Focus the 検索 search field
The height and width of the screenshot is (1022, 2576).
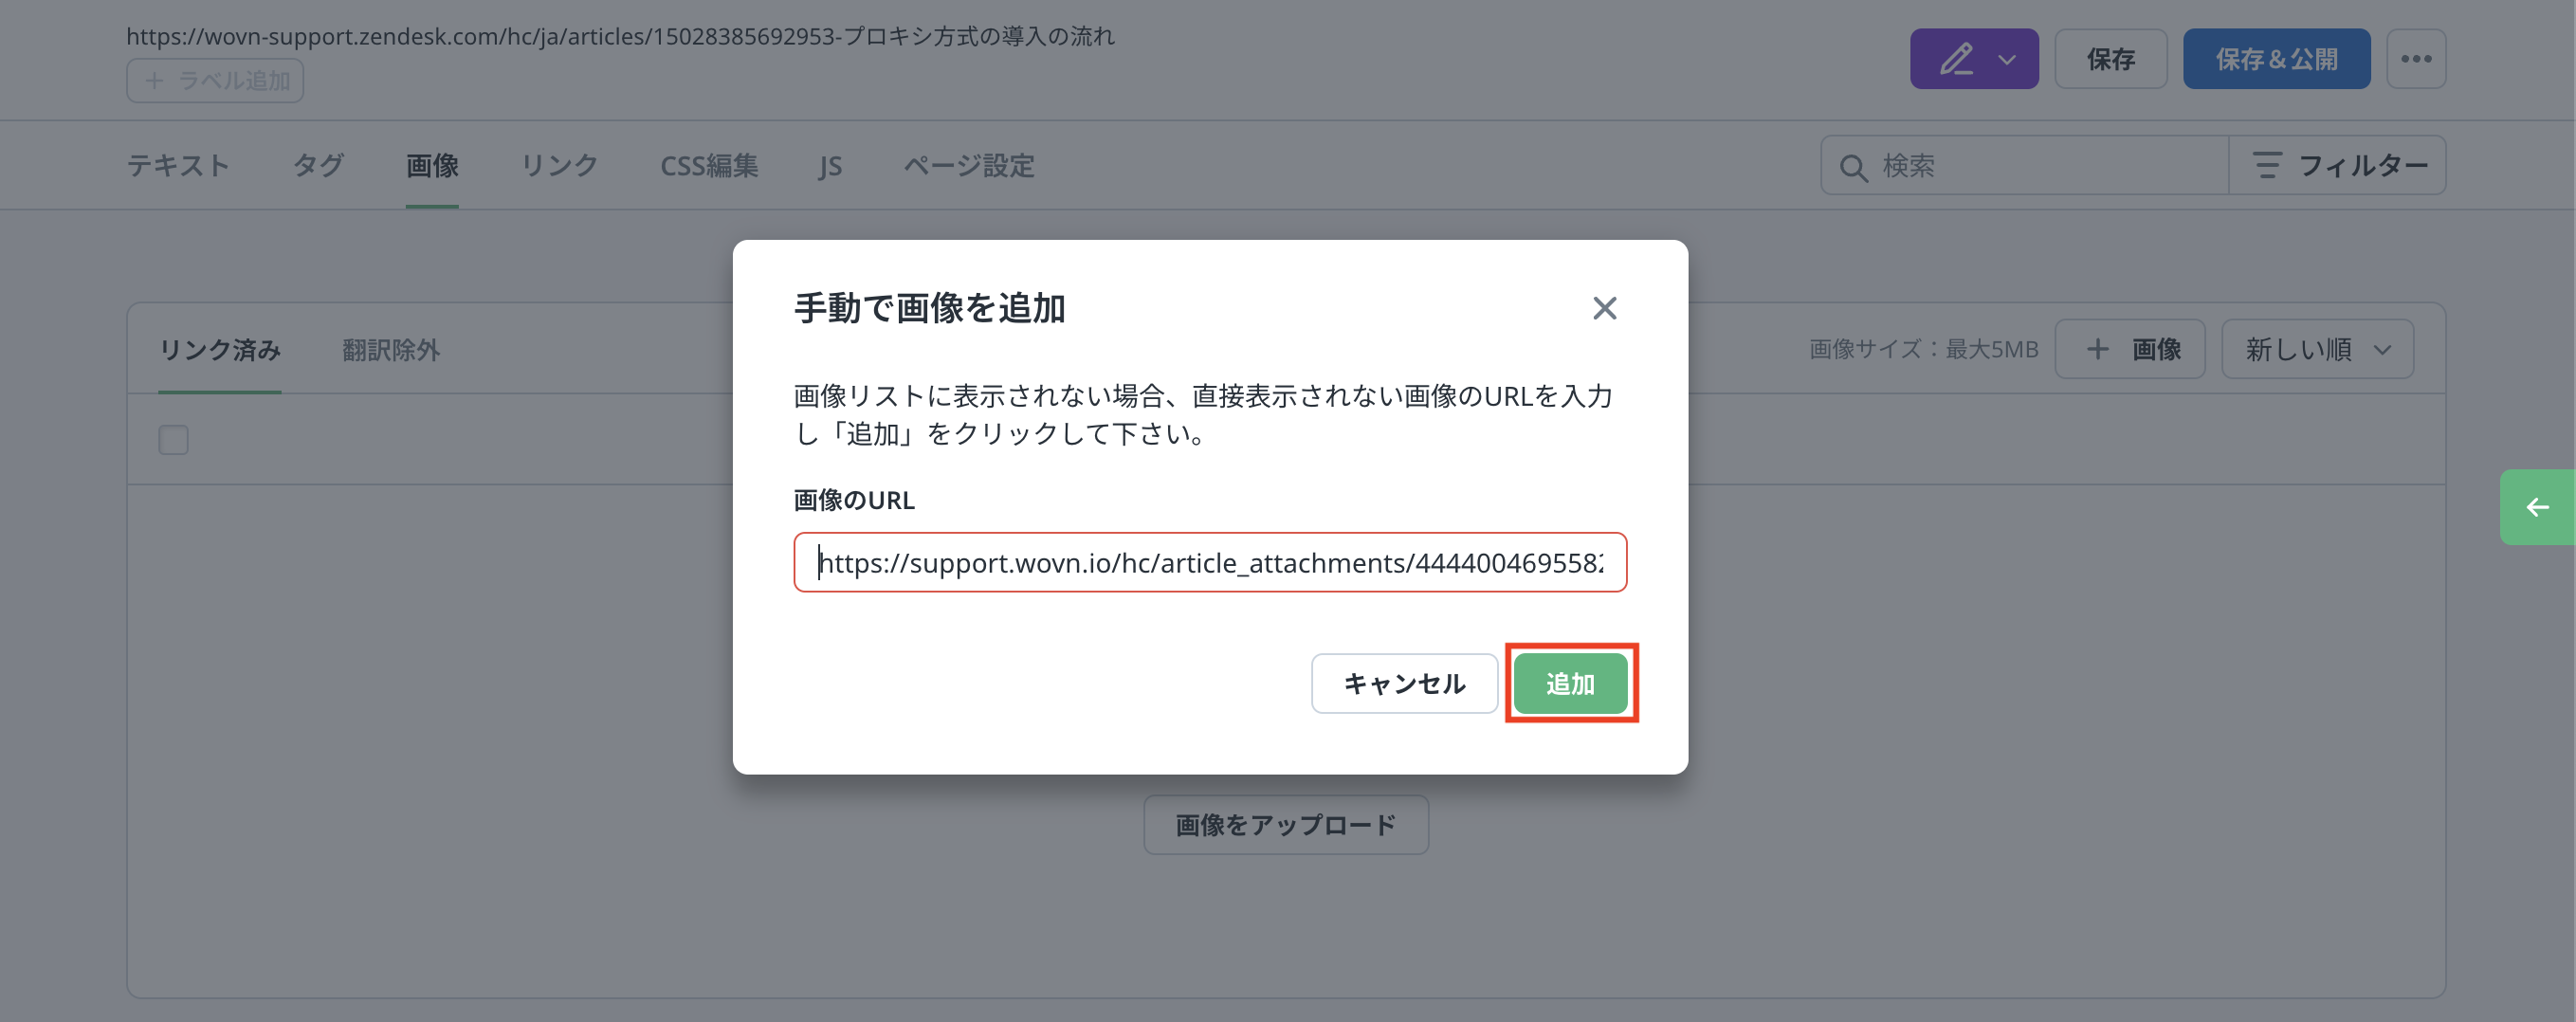point(2024,165)
